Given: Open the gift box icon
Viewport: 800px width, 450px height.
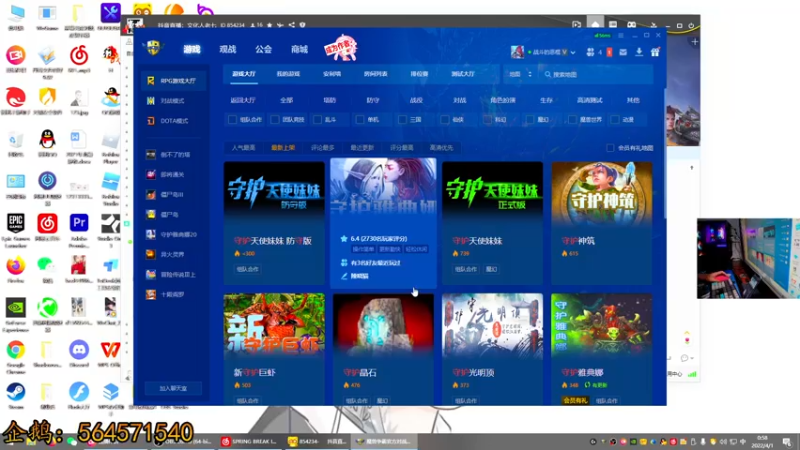Looking at the screenshot, I should pos(655,52).
